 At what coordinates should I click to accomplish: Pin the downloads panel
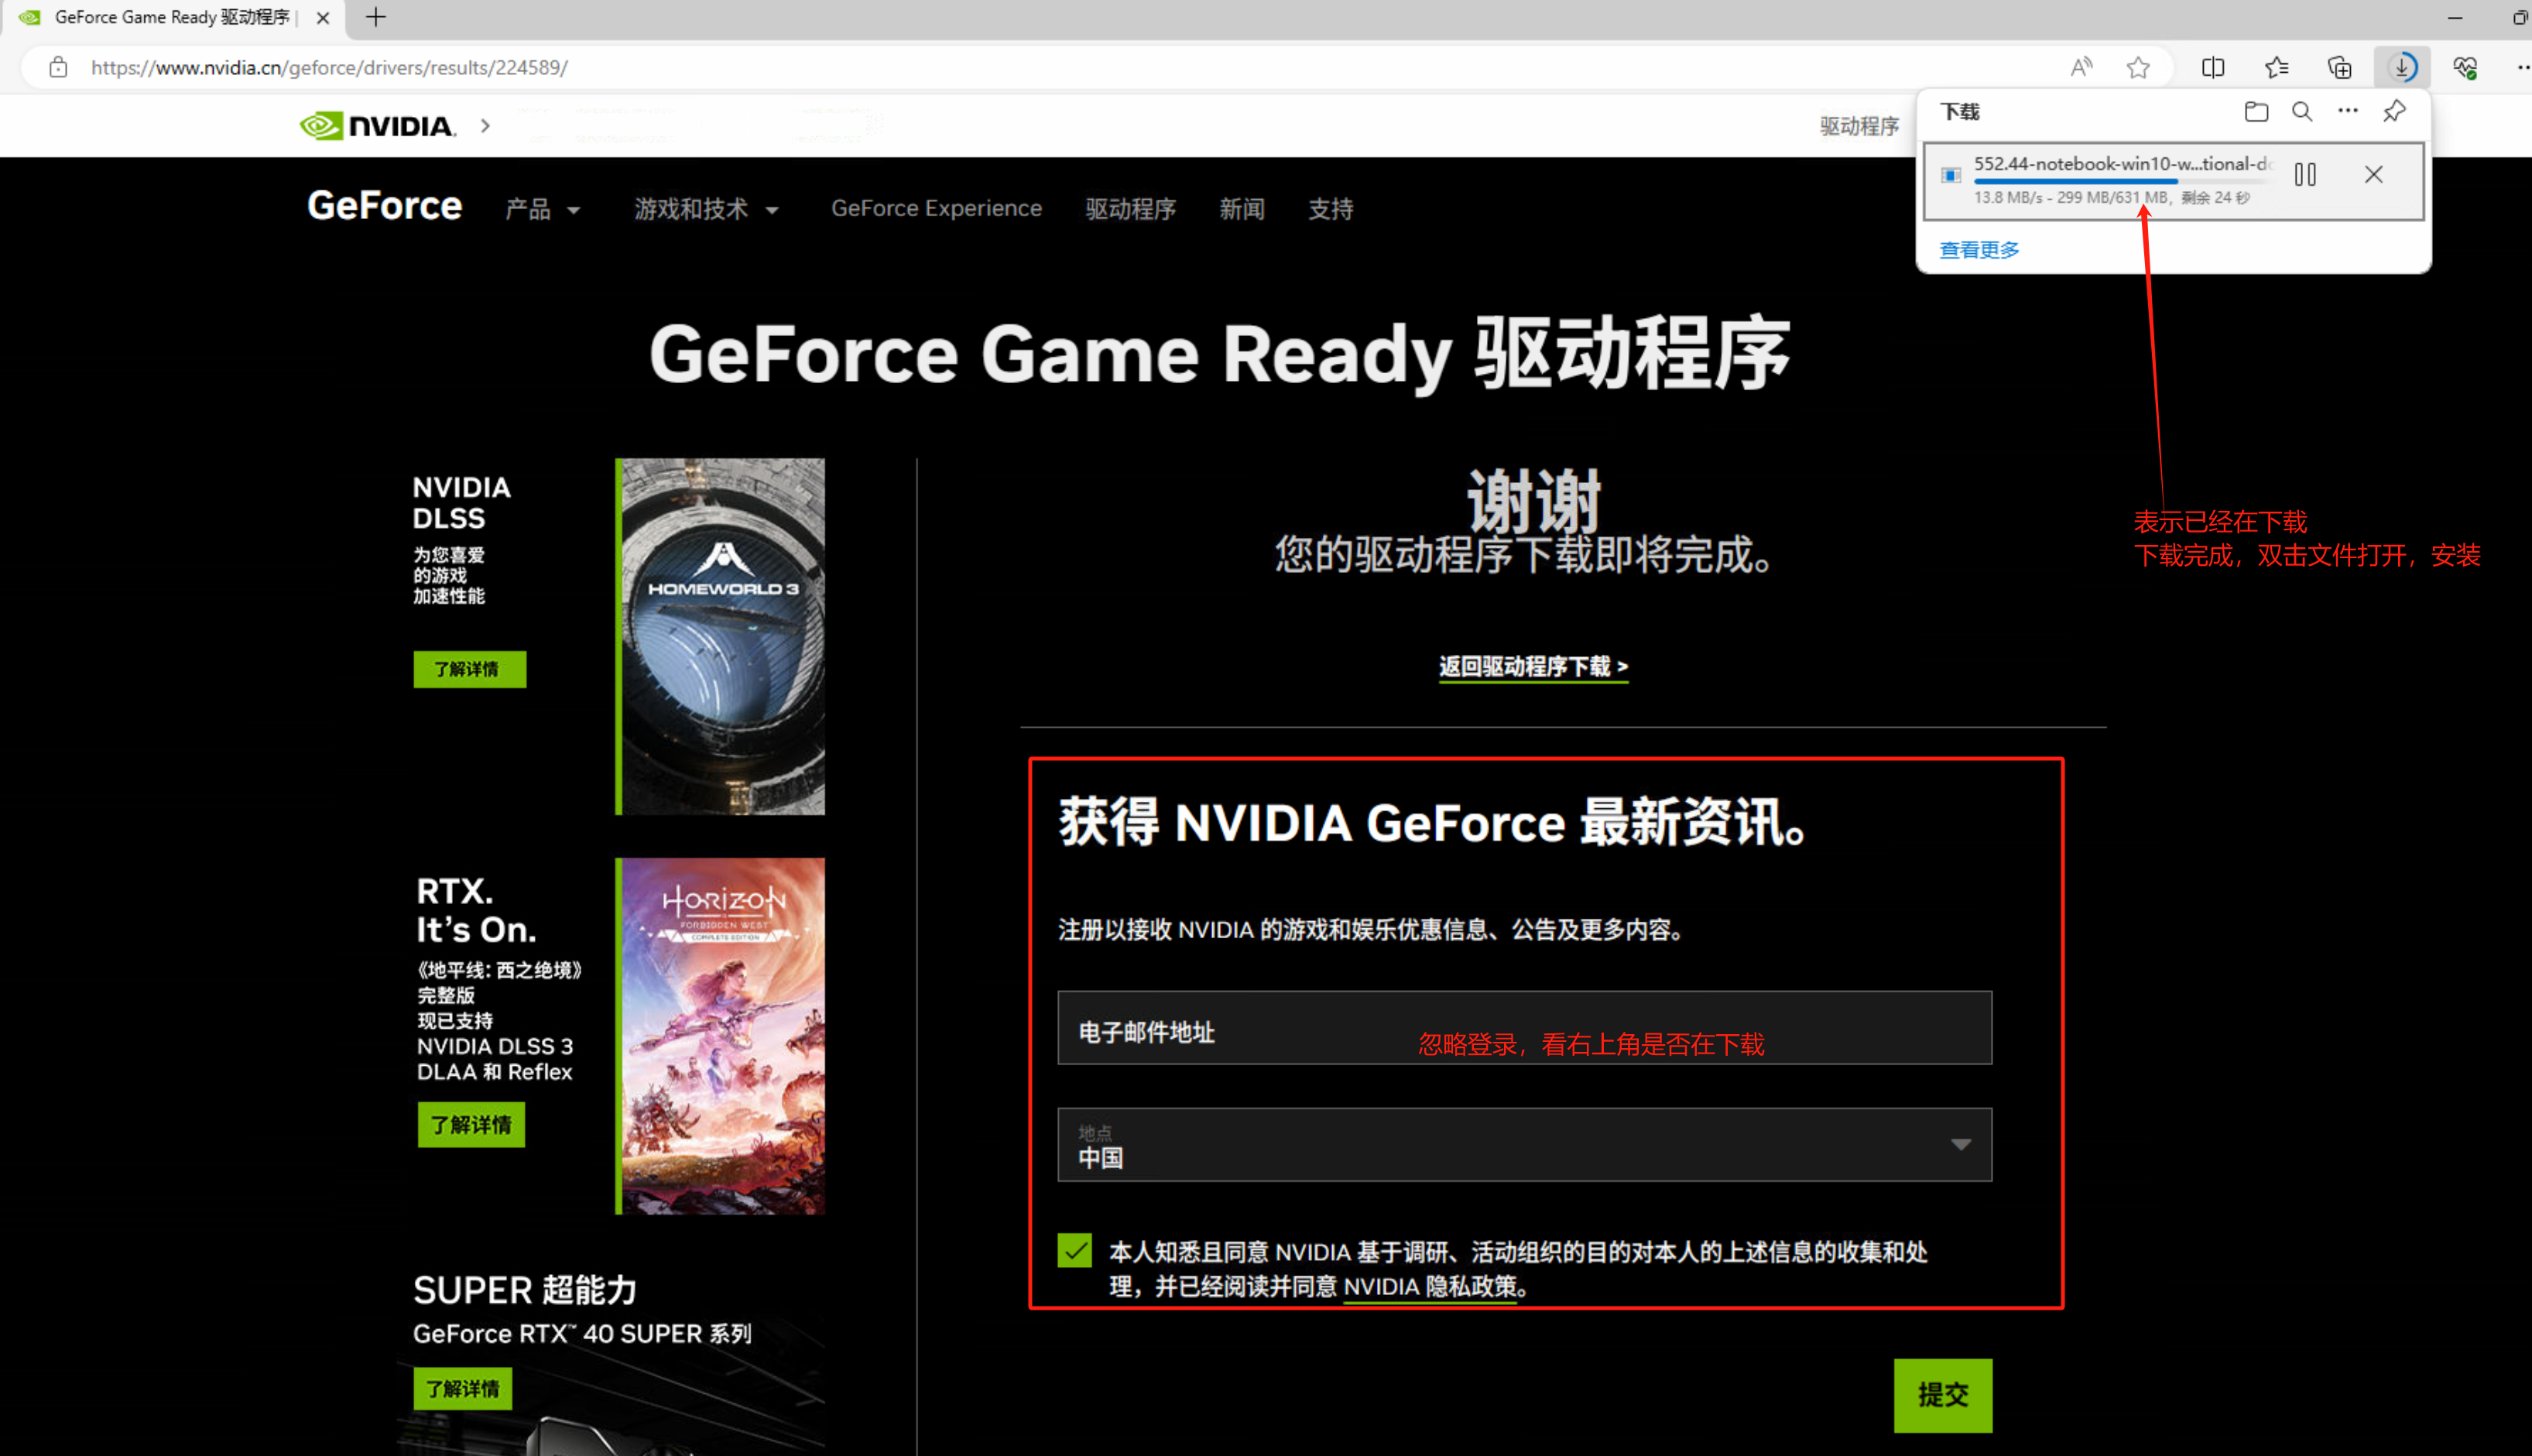tap(2394, 111)
